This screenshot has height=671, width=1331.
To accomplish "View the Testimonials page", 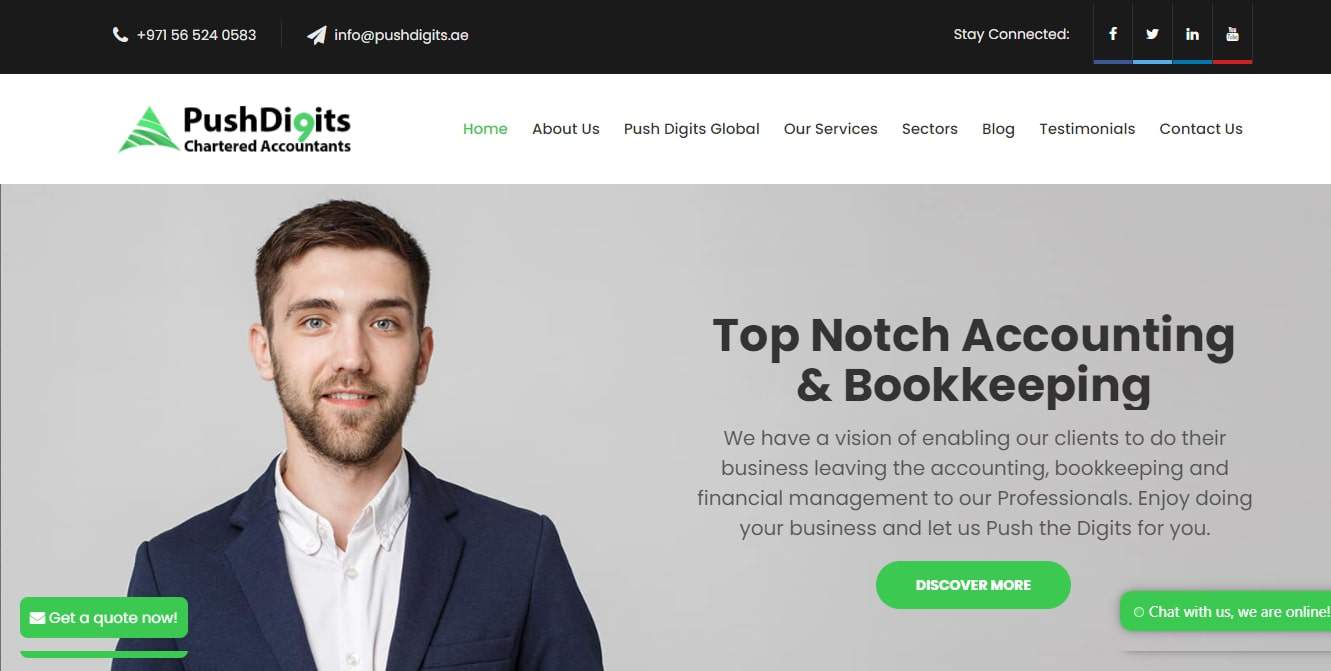I will (x=1087, y=129).
